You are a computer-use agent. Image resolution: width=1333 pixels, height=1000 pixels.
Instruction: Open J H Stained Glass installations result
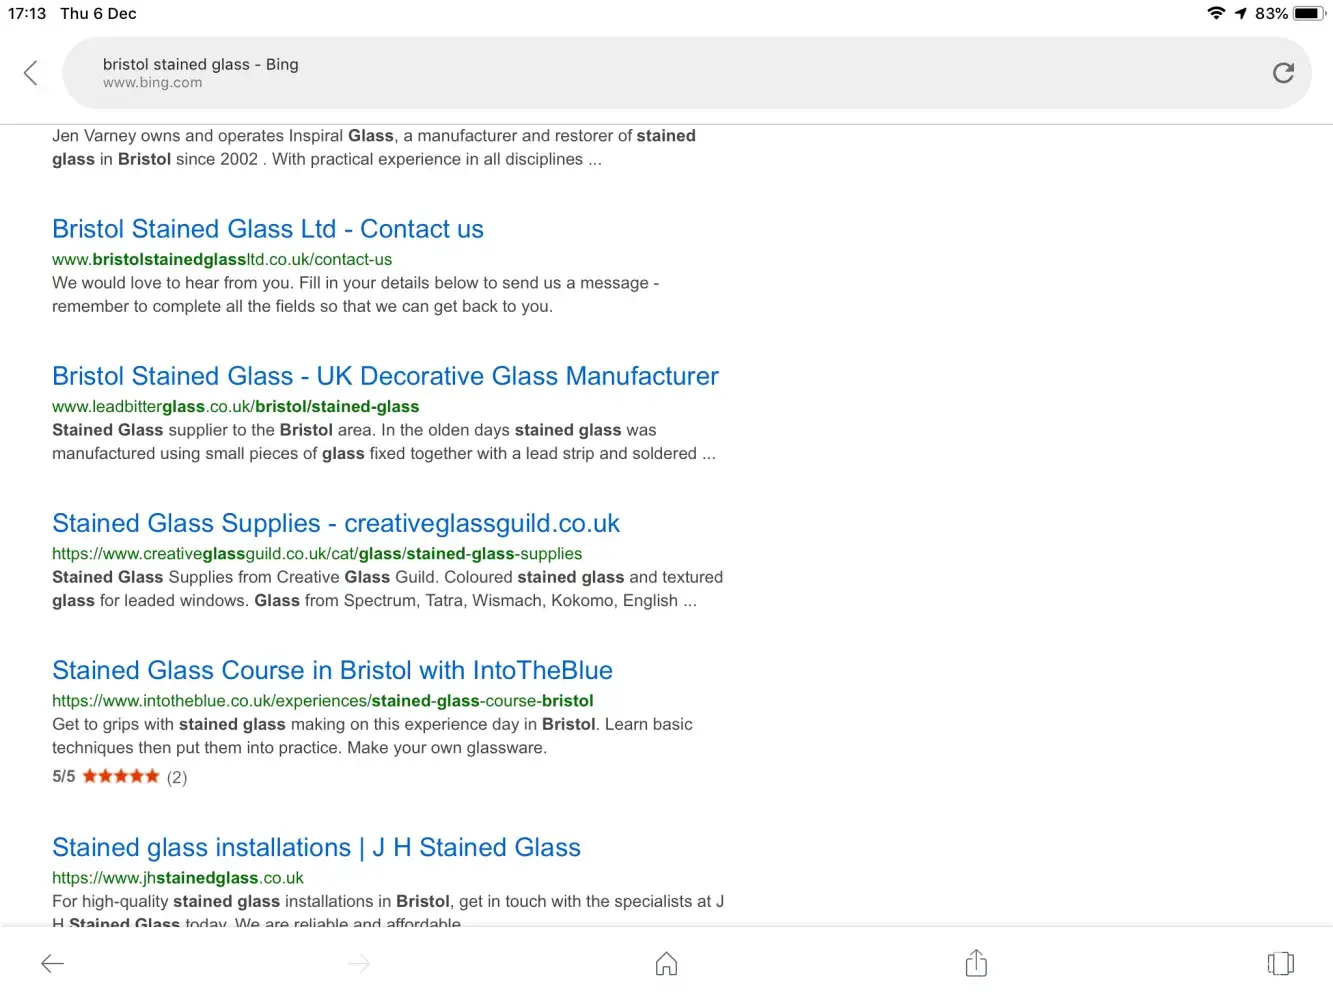pos(316,847)
